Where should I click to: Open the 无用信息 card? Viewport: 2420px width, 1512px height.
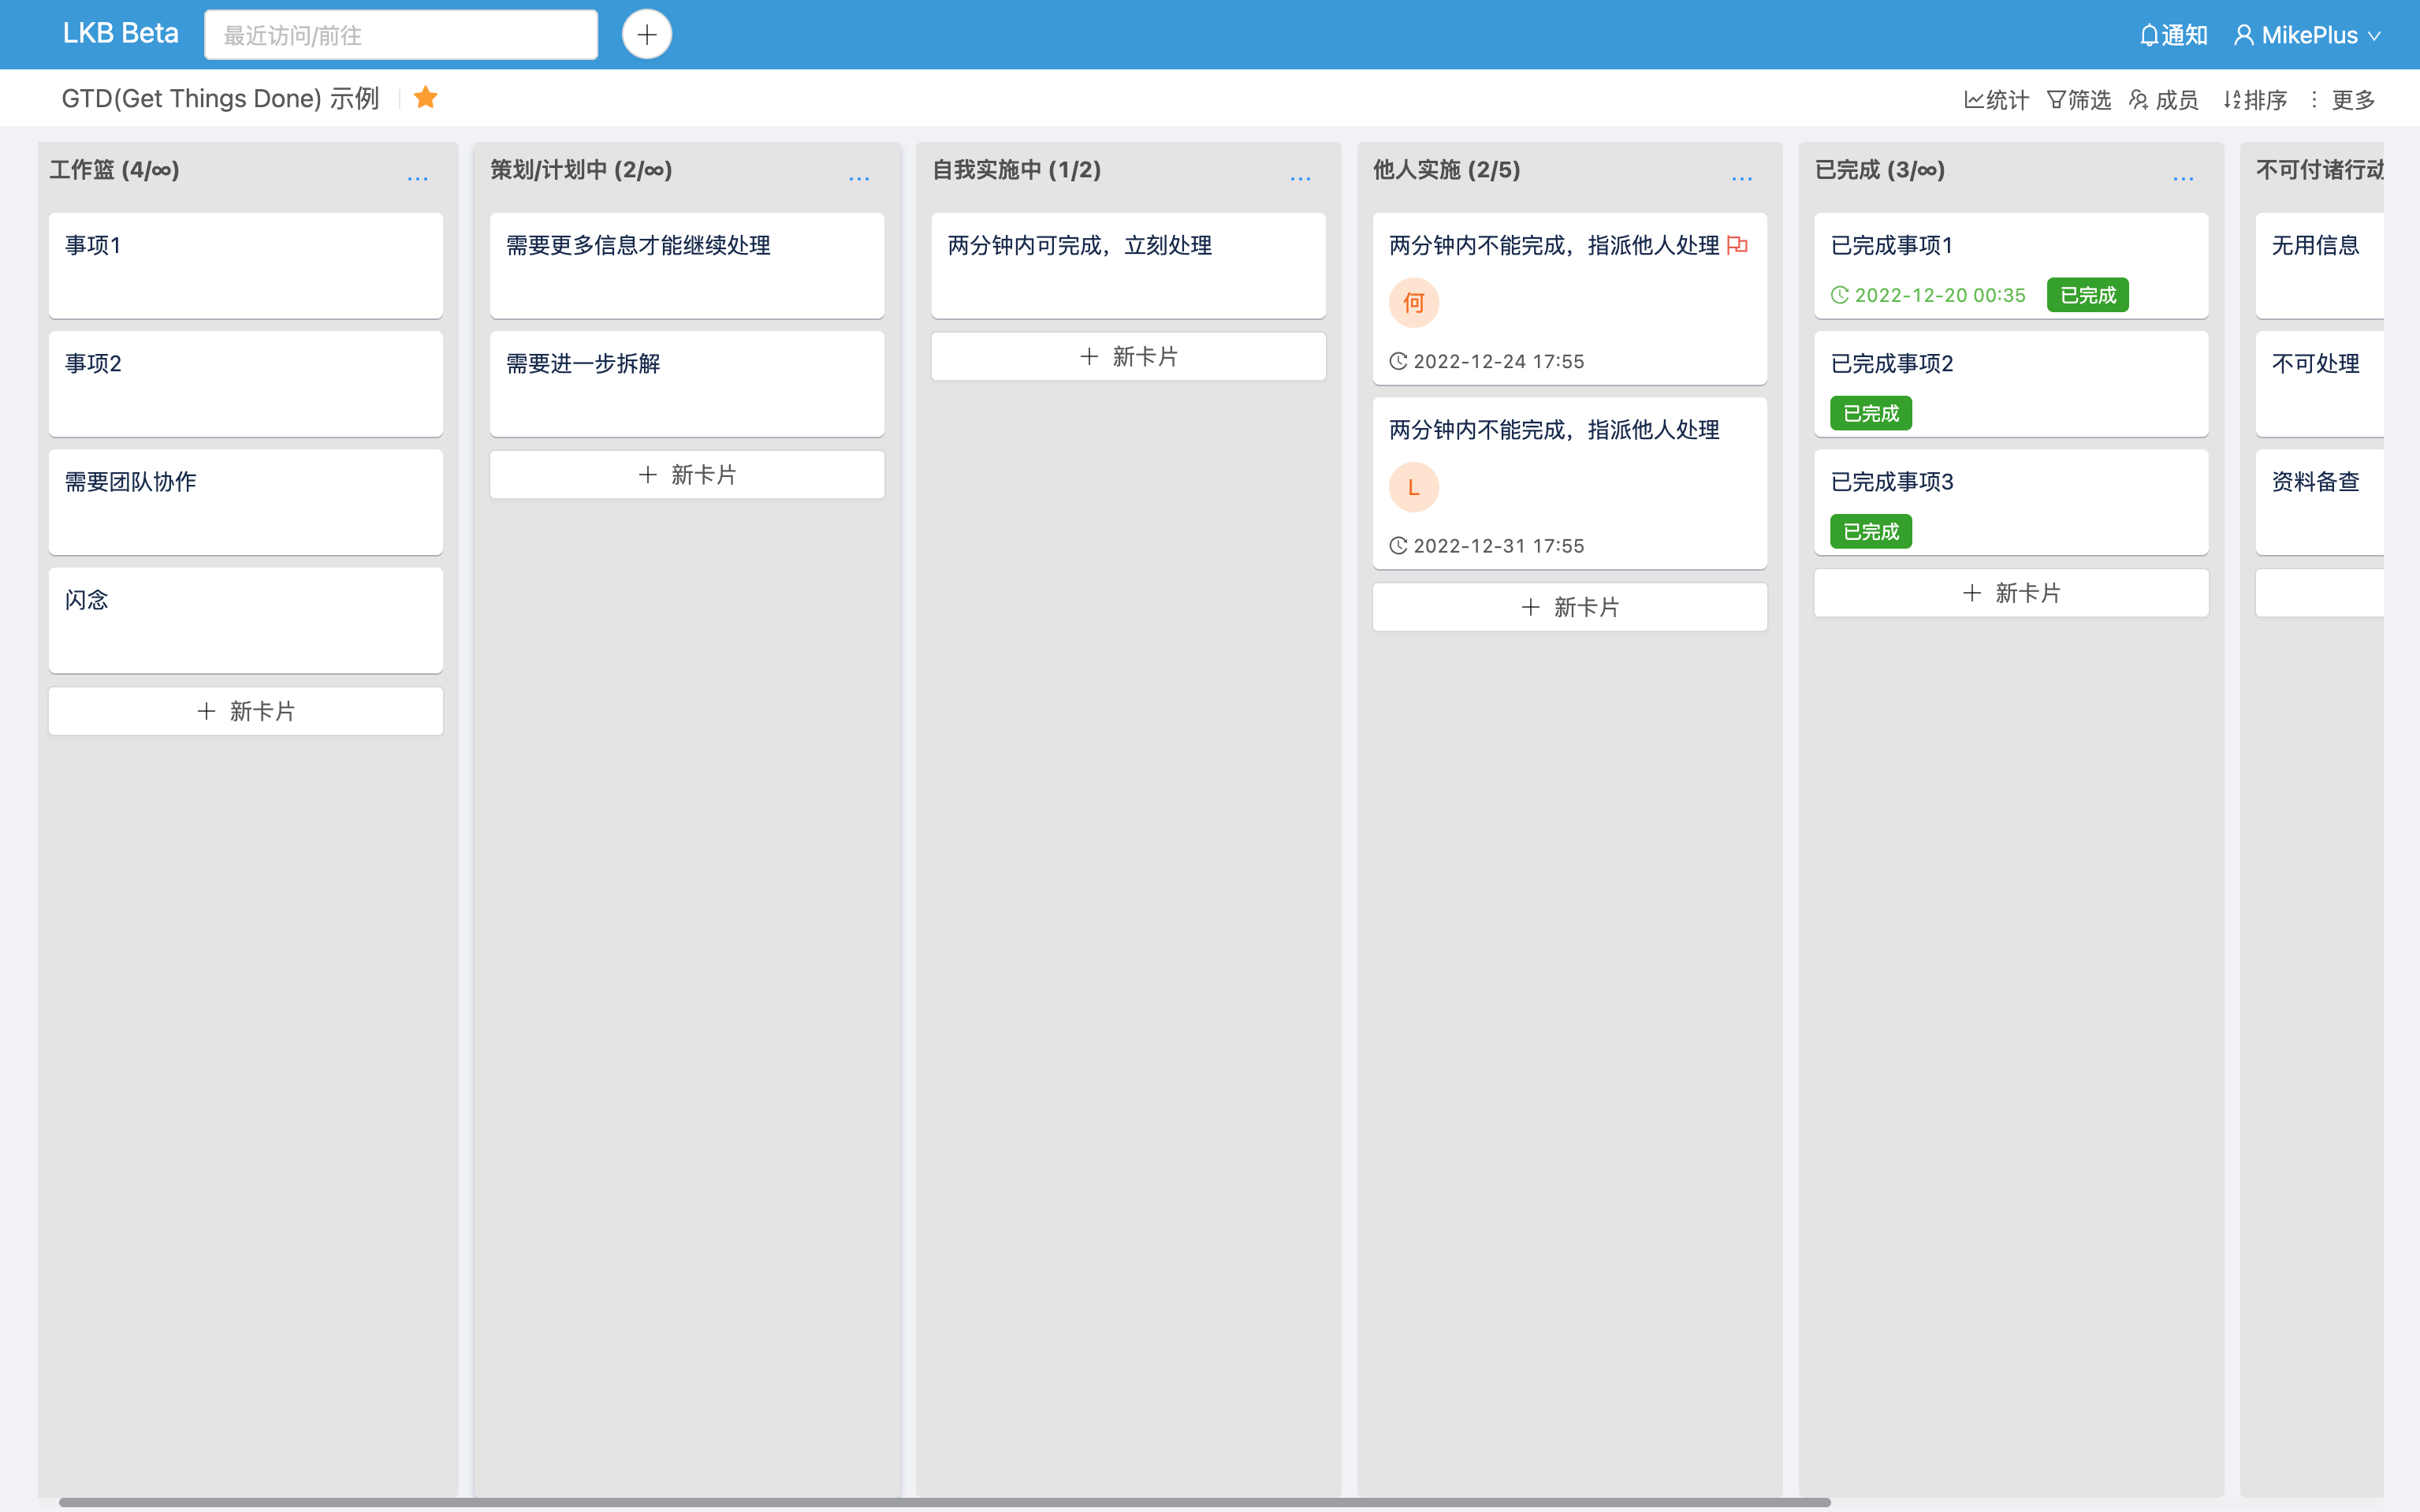2319,265
